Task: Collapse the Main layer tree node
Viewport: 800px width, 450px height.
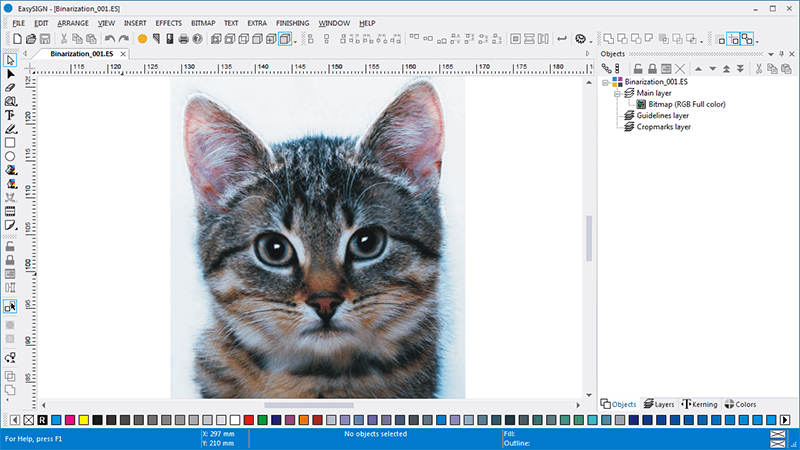Action: [x=617, y=92]
